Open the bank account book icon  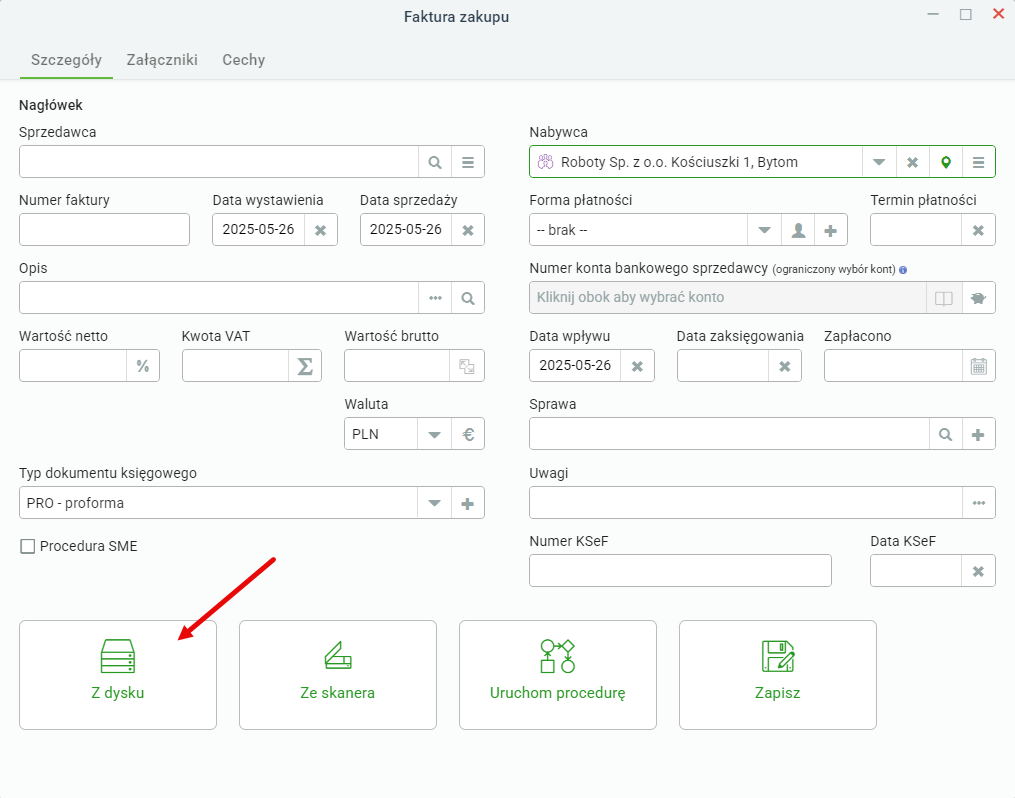(x=944, y=298)
